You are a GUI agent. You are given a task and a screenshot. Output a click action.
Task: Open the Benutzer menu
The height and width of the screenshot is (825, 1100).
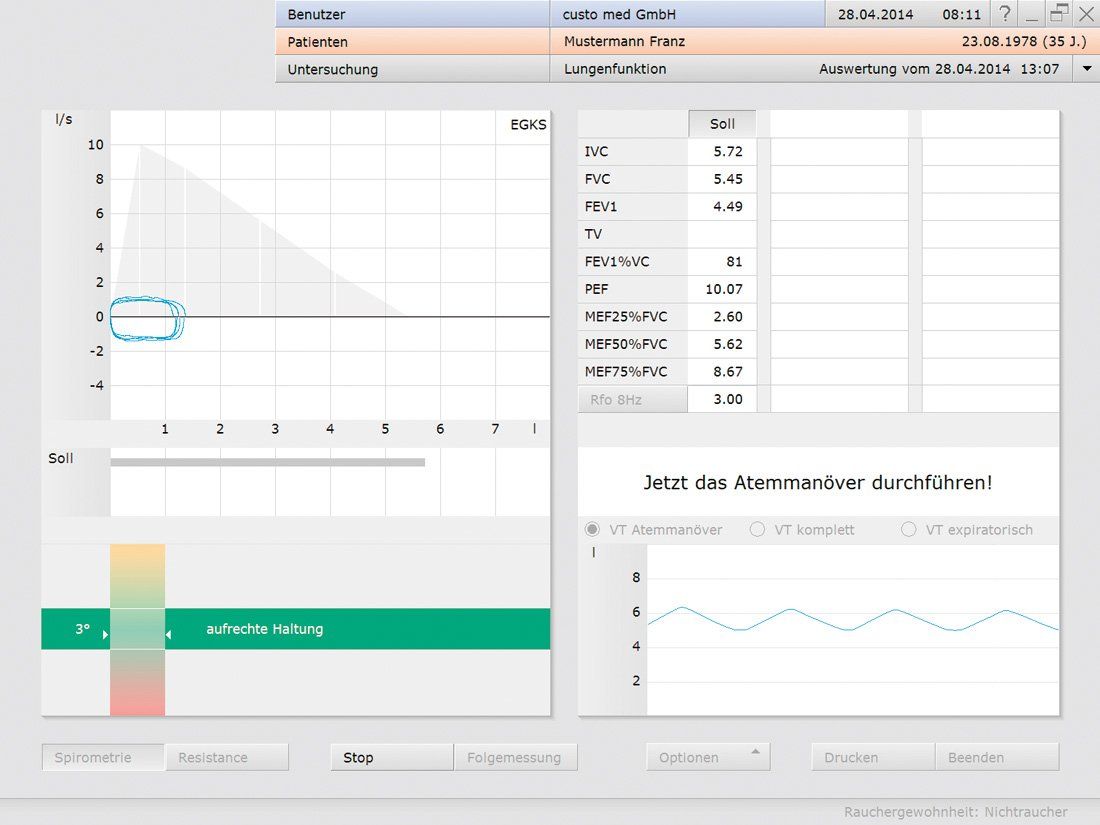[411, 14]
